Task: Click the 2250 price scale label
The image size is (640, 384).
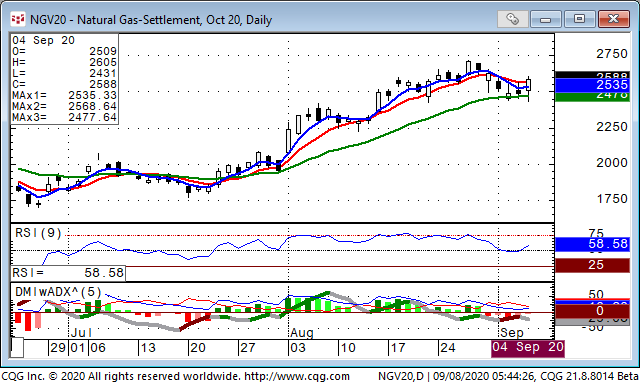Action: [612, 127]
